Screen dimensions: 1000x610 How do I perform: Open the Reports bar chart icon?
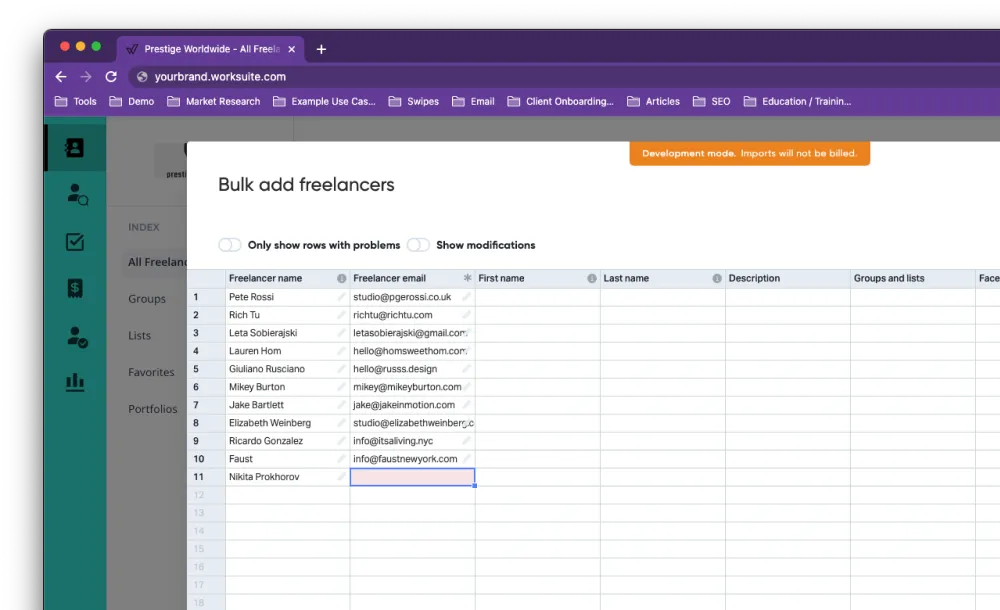click(x=75, y=382)
